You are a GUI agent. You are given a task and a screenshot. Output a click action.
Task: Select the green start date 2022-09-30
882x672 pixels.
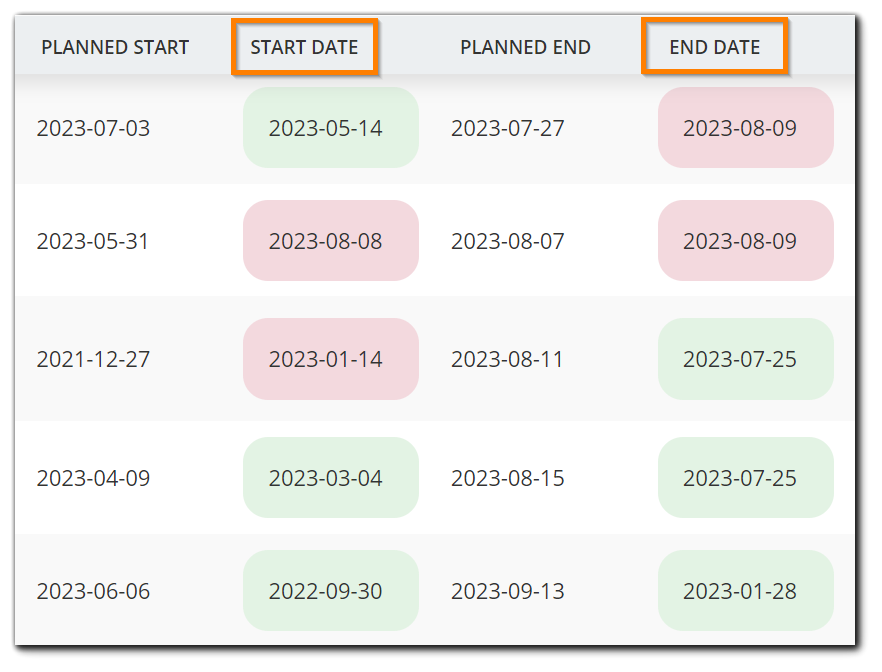pyautogui.click(x=330, y=590)
